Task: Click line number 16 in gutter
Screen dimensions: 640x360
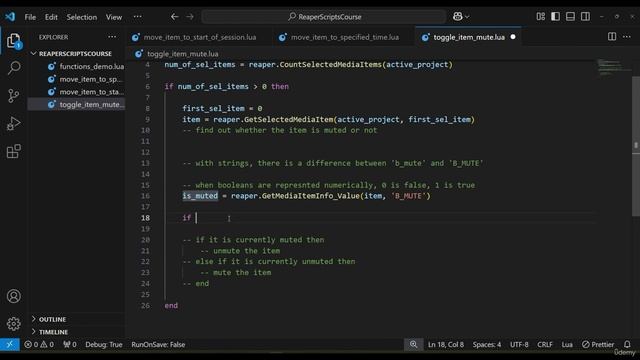Action: tap(145, 196)
